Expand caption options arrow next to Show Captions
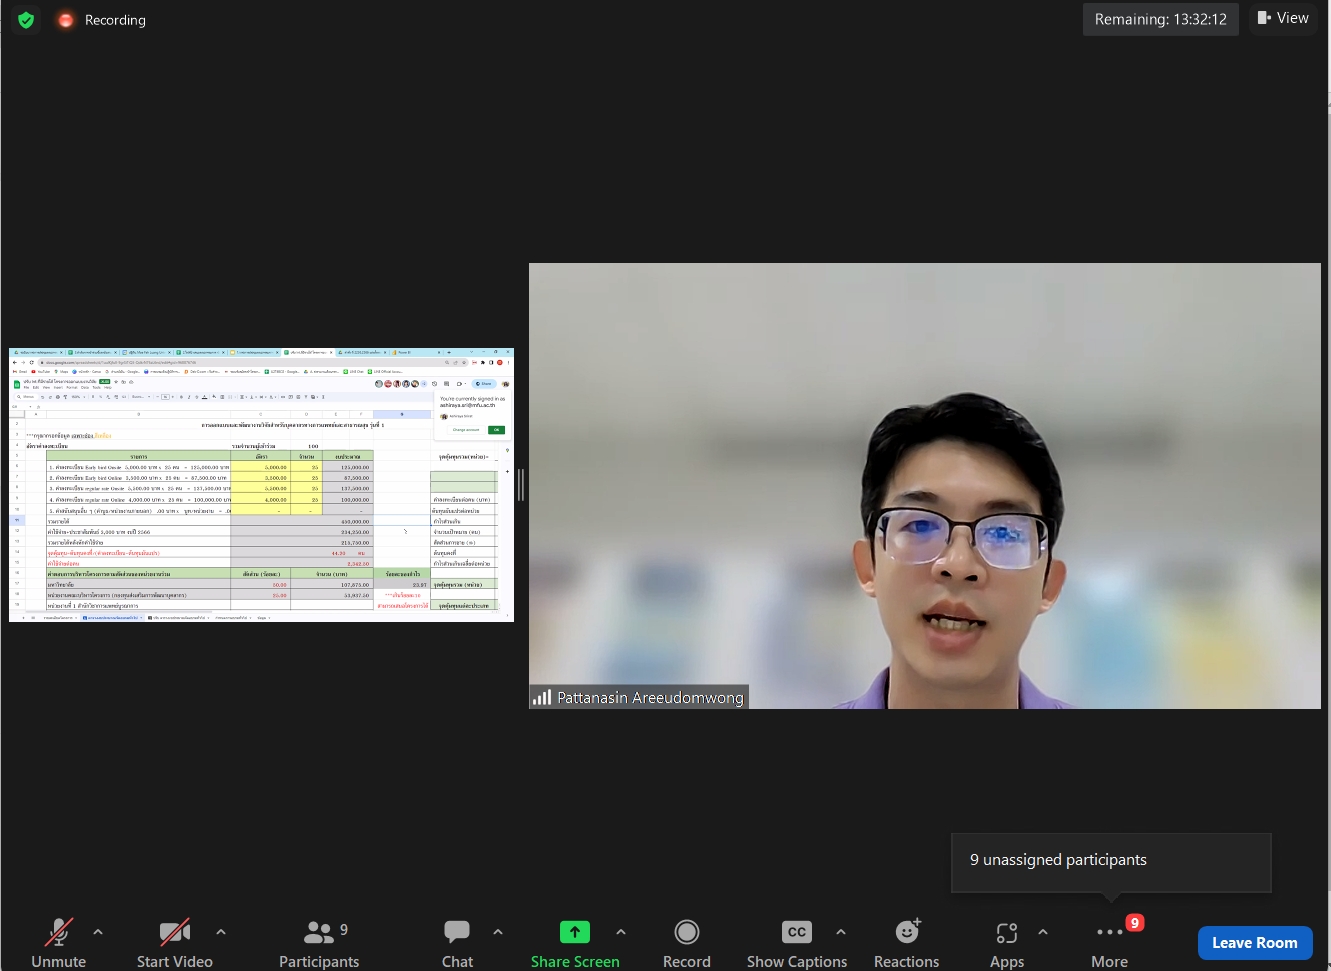Screen dimensions: 1331x971 coord(841,932)
